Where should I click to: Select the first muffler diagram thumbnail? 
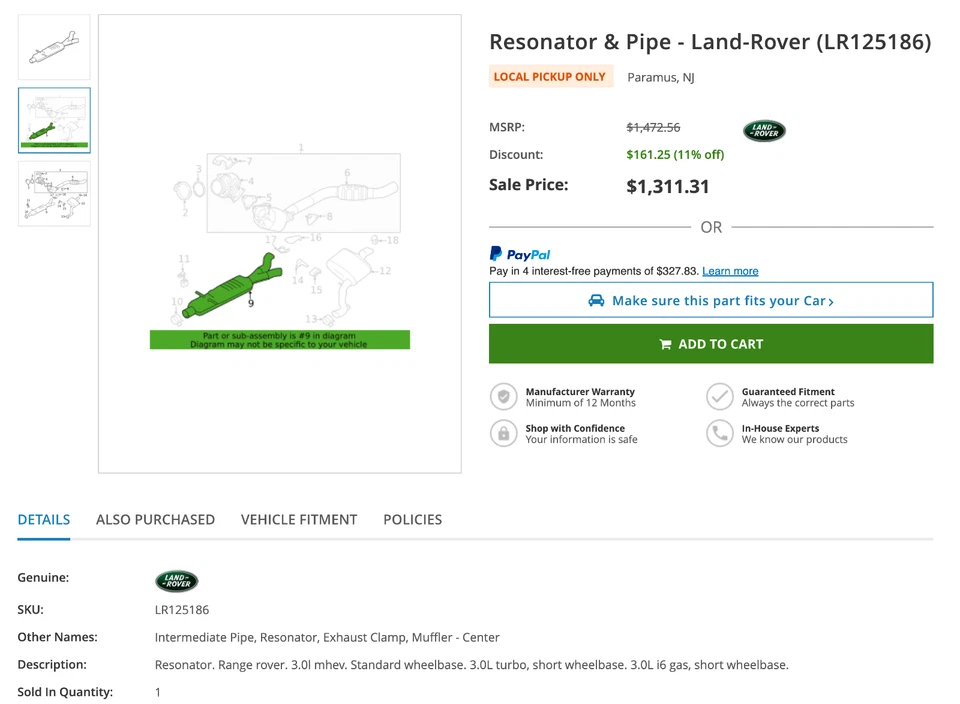(53, 46)
